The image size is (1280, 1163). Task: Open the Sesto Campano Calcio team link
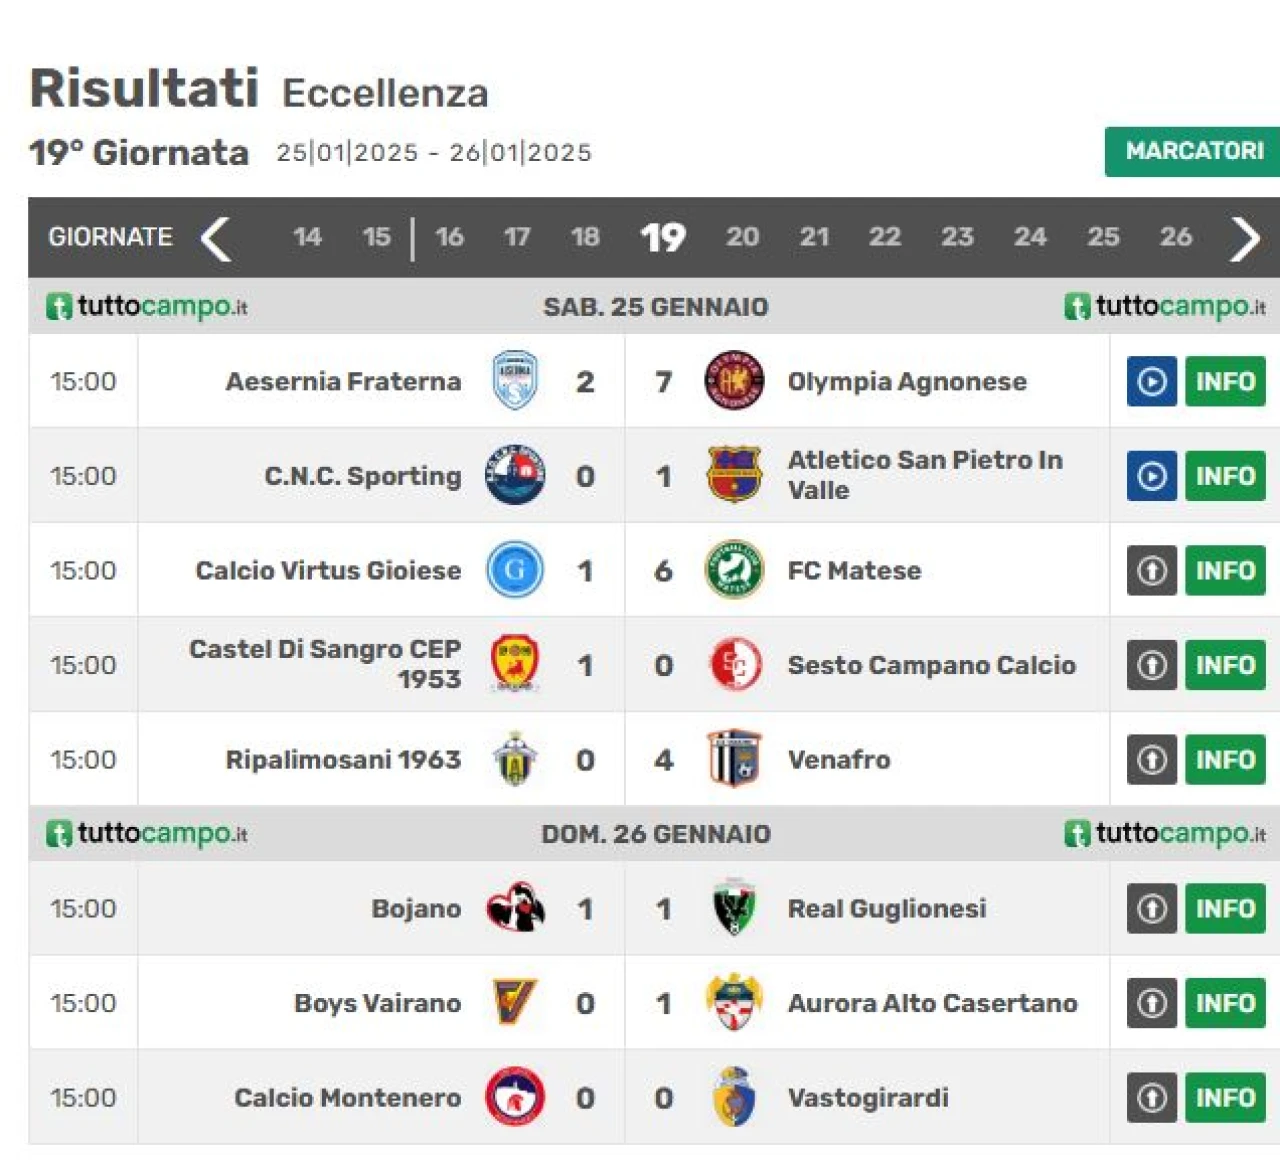point(931,665)
